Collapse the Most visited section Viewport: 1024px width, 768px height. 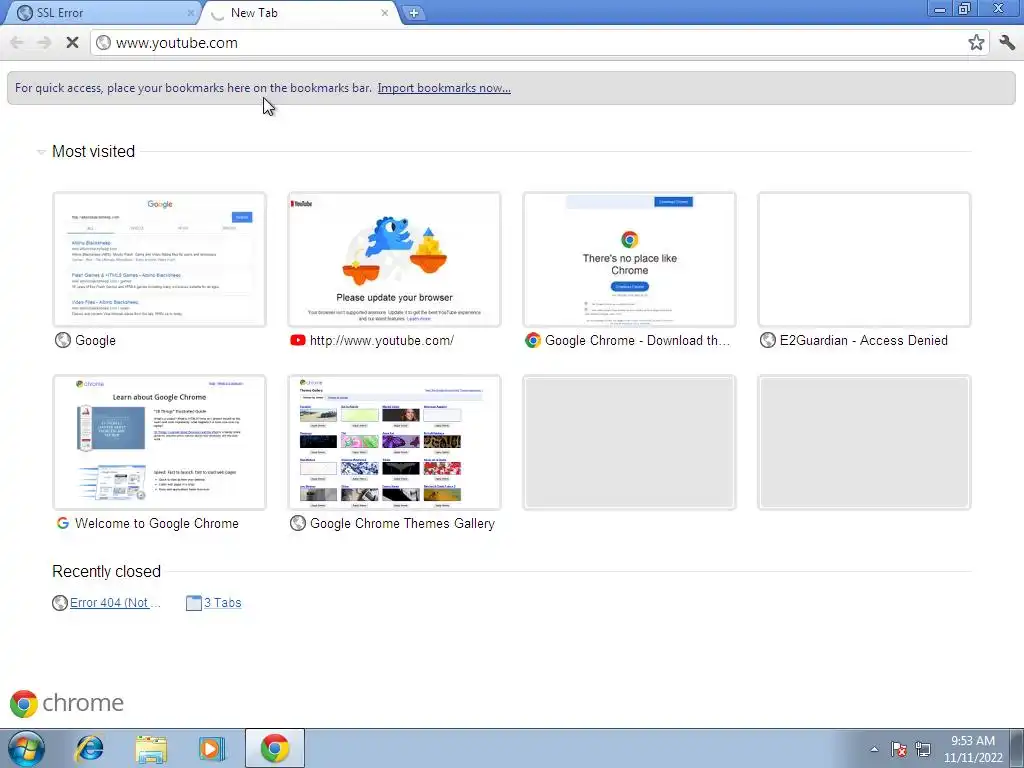(x=40, y=152)
